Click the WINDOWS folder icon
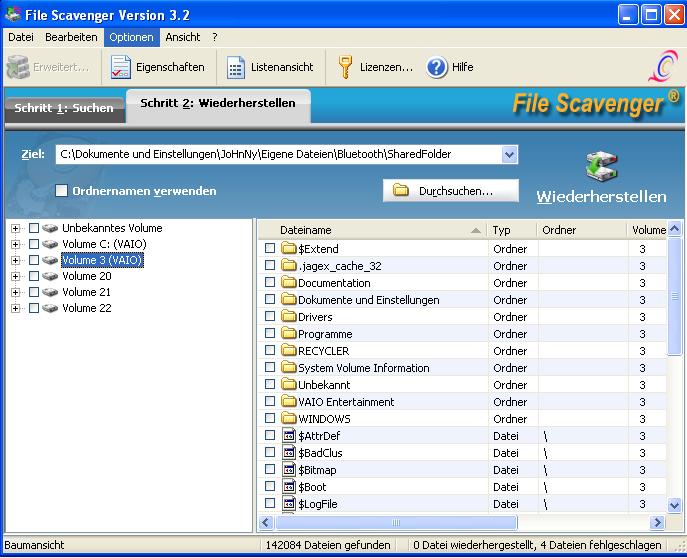This screenshot has height=558, width=687. coord(289,418)
